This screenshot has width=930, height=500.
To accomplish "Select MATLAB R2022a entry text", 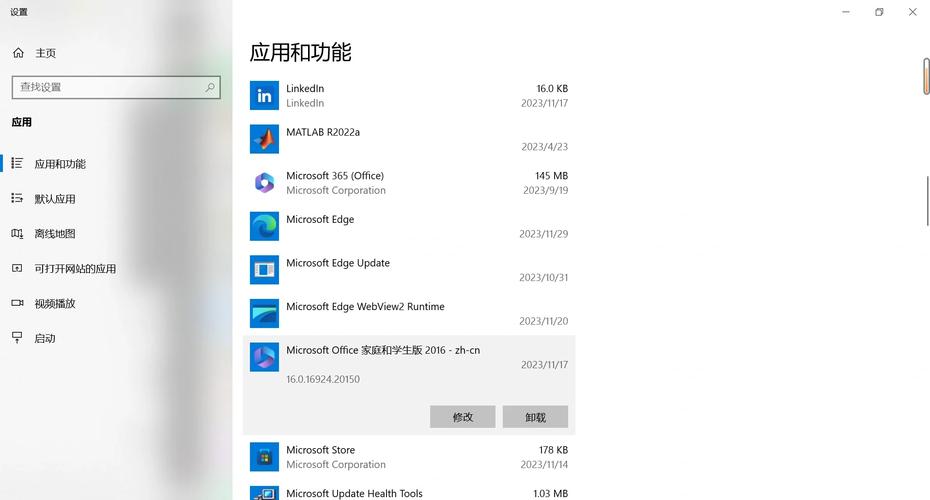I will pos(323,132).
